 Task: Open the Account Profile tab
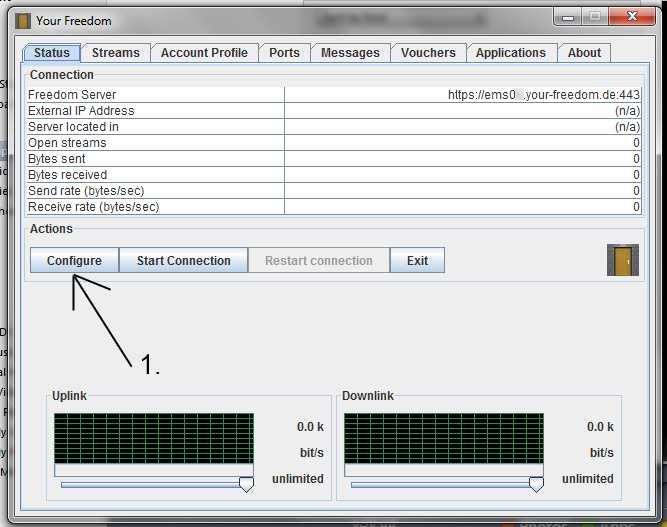(204, 53)
